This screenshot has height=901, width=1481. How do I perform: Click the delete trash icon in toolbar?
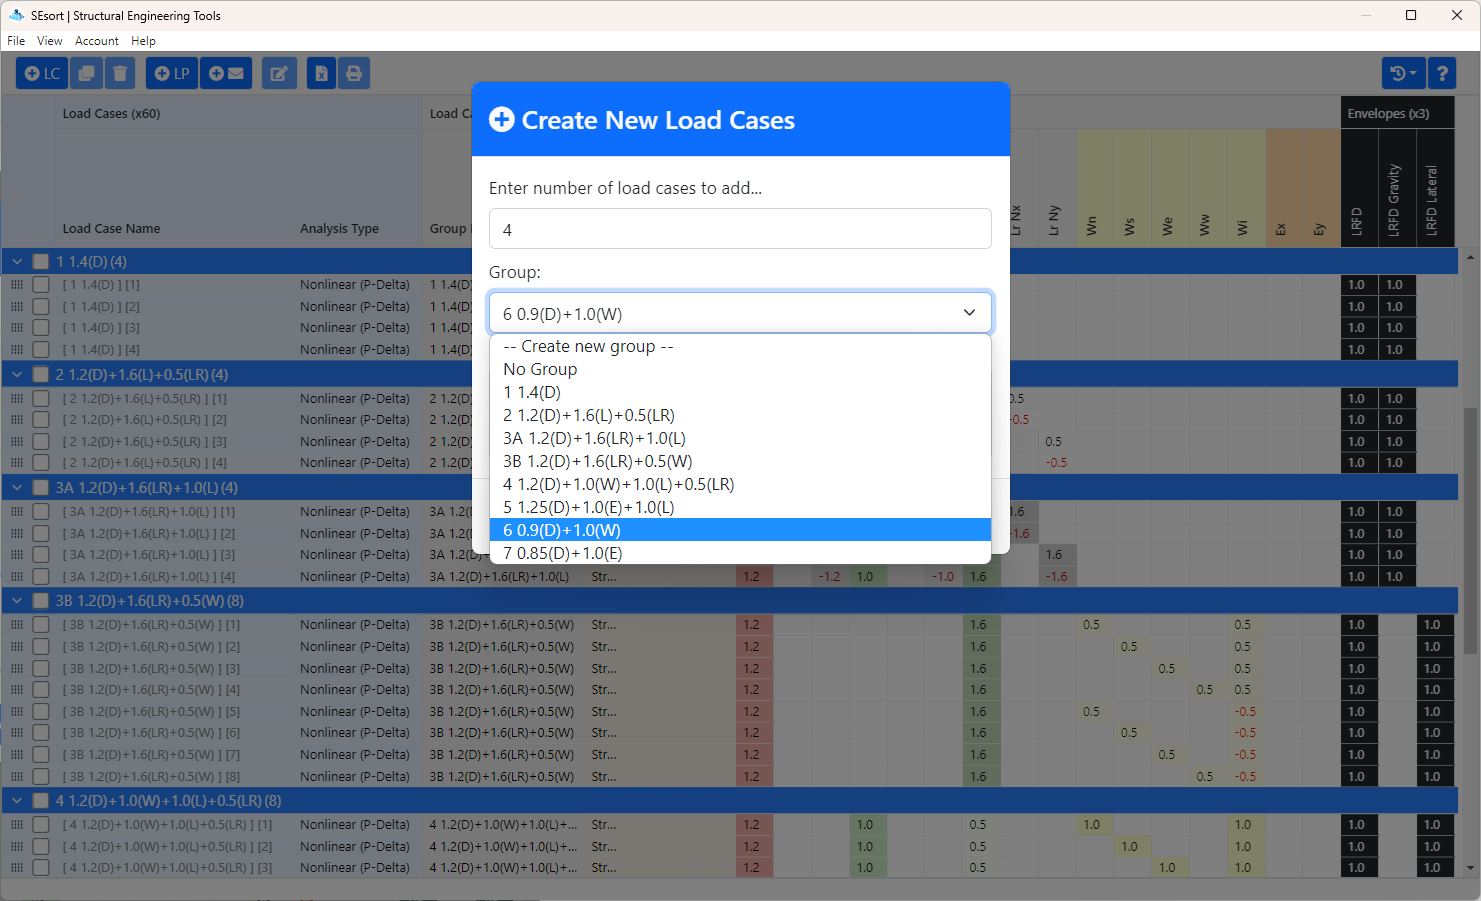point(120,73)
